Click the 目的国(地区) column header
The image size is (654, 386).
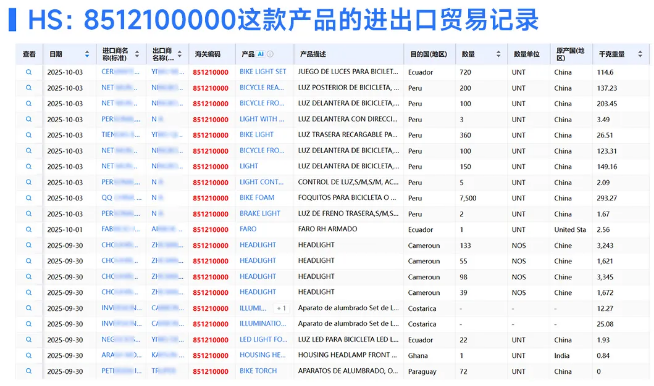click(x=428, y=54)
